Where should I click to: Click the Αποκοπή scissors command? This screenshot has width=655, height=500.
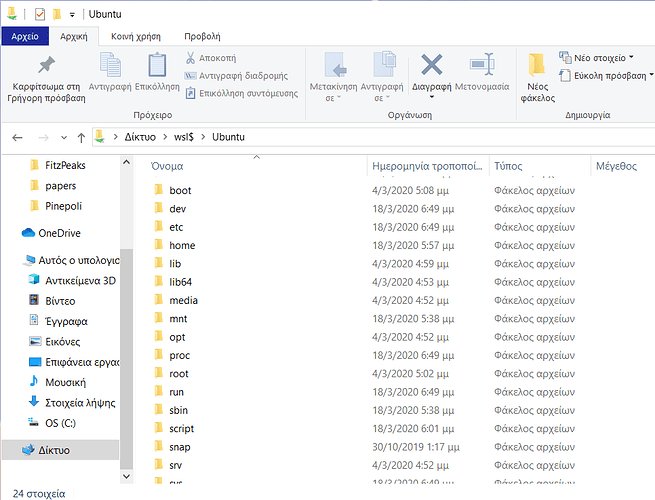pyautogui.click(x=211, y=58)
